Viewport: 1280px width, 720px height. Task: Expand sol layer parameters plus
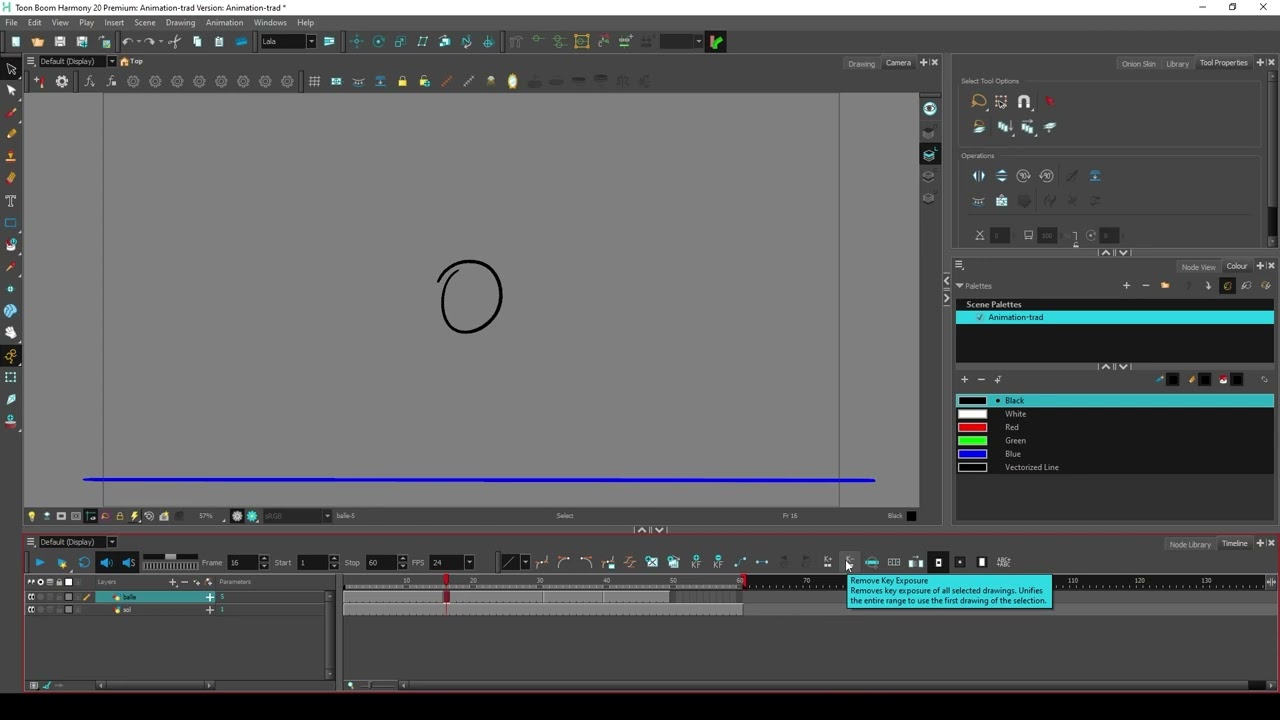coord(210,610)
